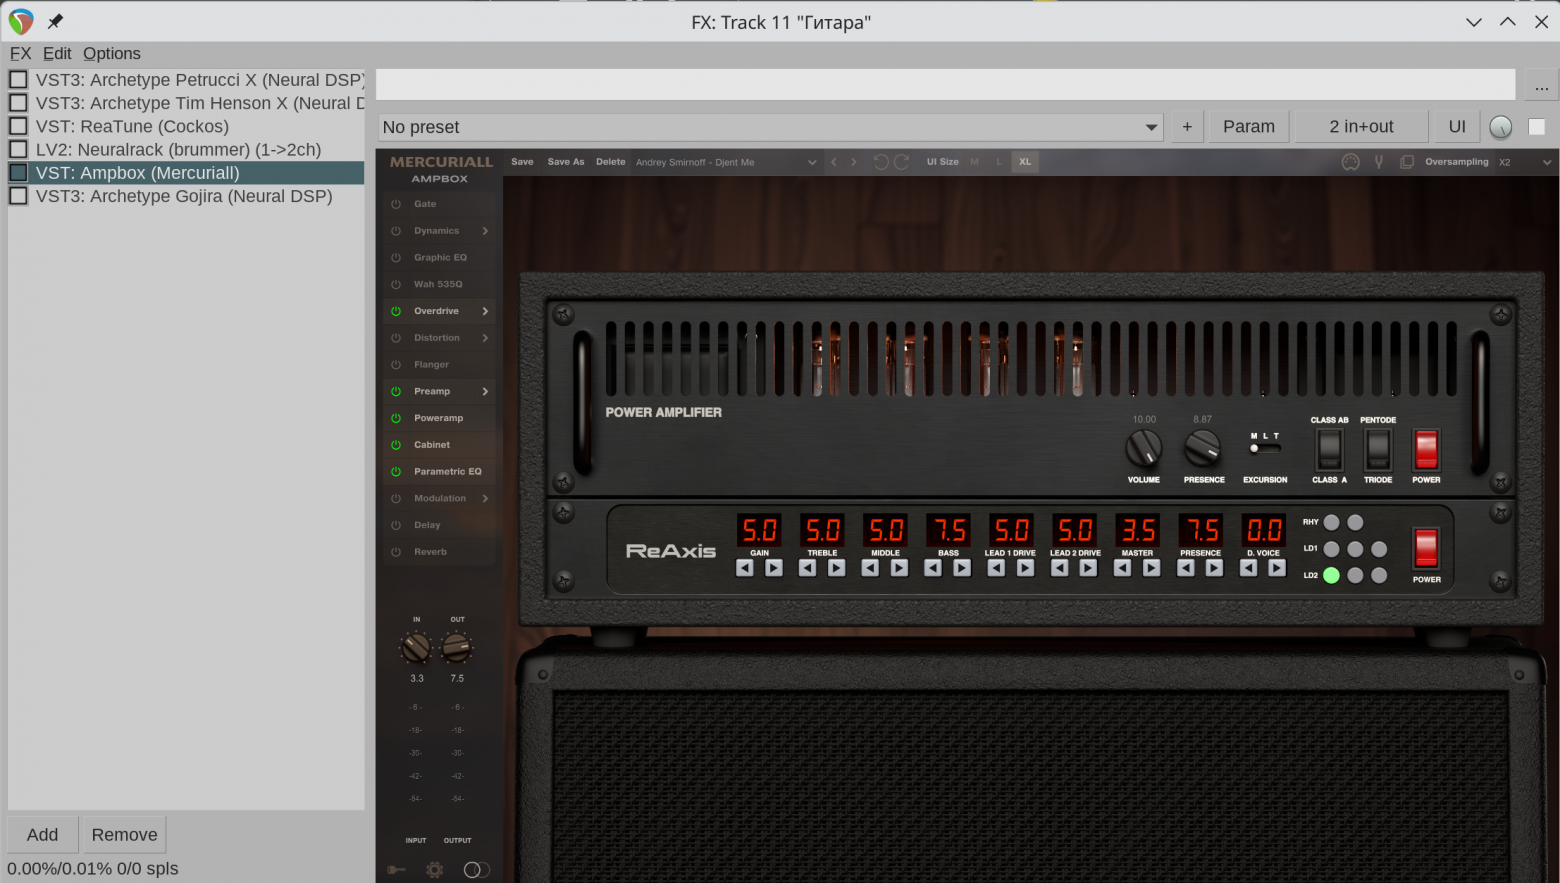Toggle the Gate module power icon
The width and height of the screenshot is (1560, 883).
[396, 204]
